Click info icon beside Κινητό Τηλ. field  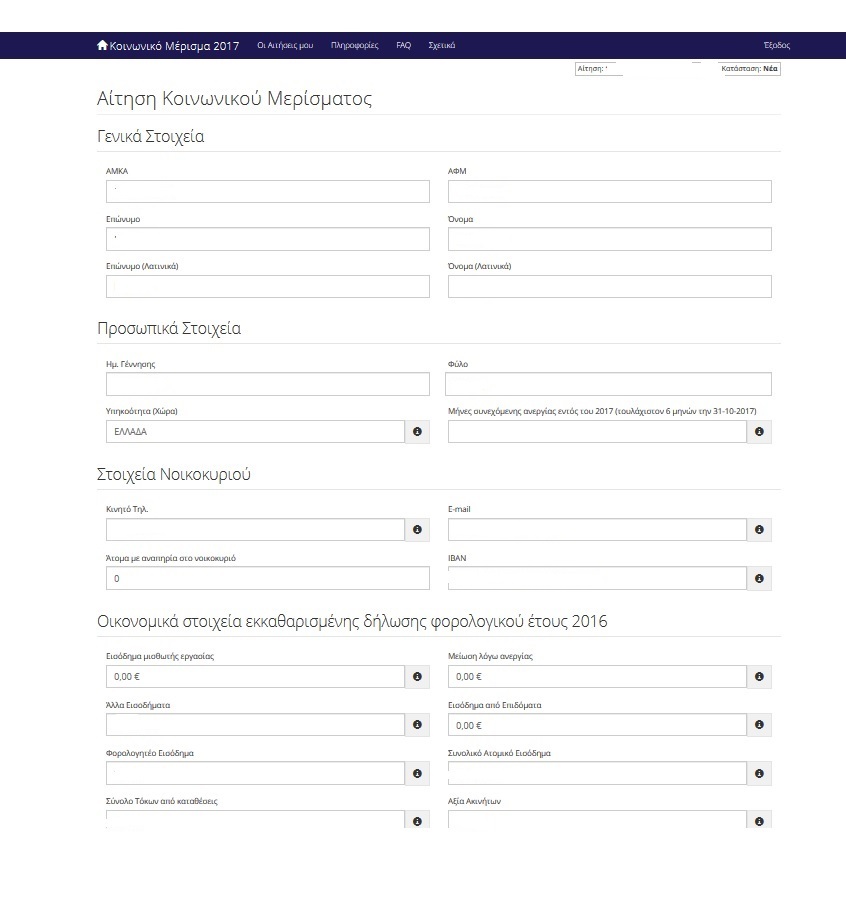point(417,530)
